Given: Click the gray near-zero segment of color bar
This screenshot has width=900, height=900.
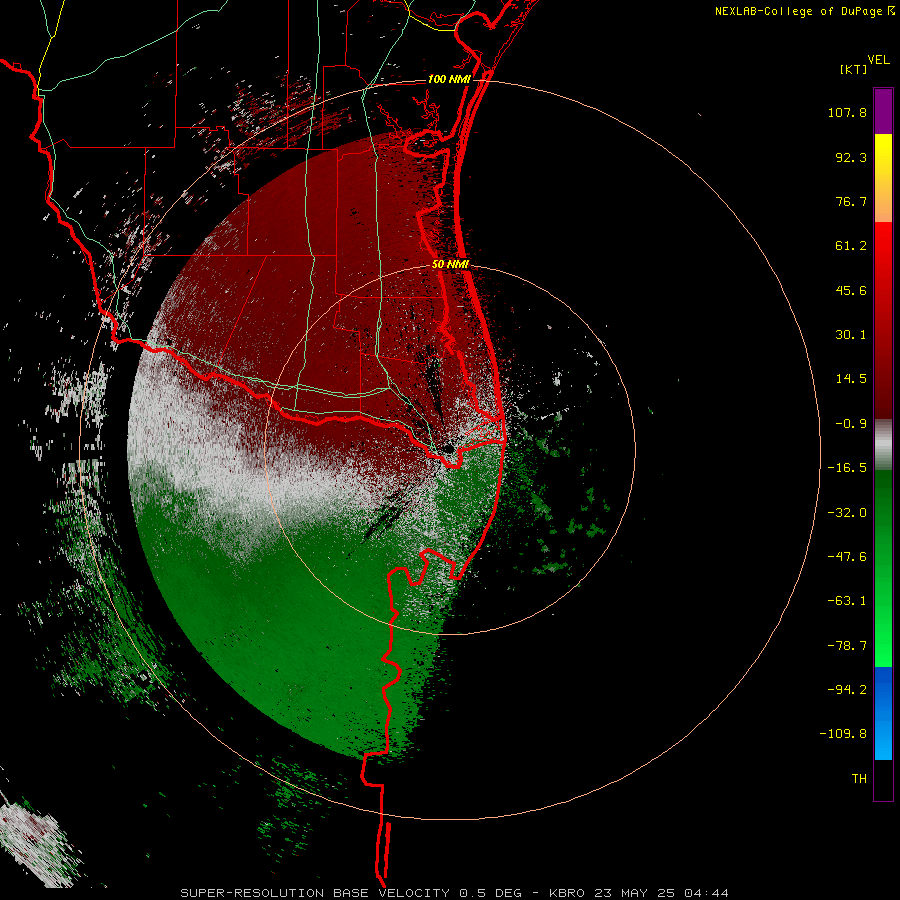Looking at the screenshot, I should pos(883,445).
